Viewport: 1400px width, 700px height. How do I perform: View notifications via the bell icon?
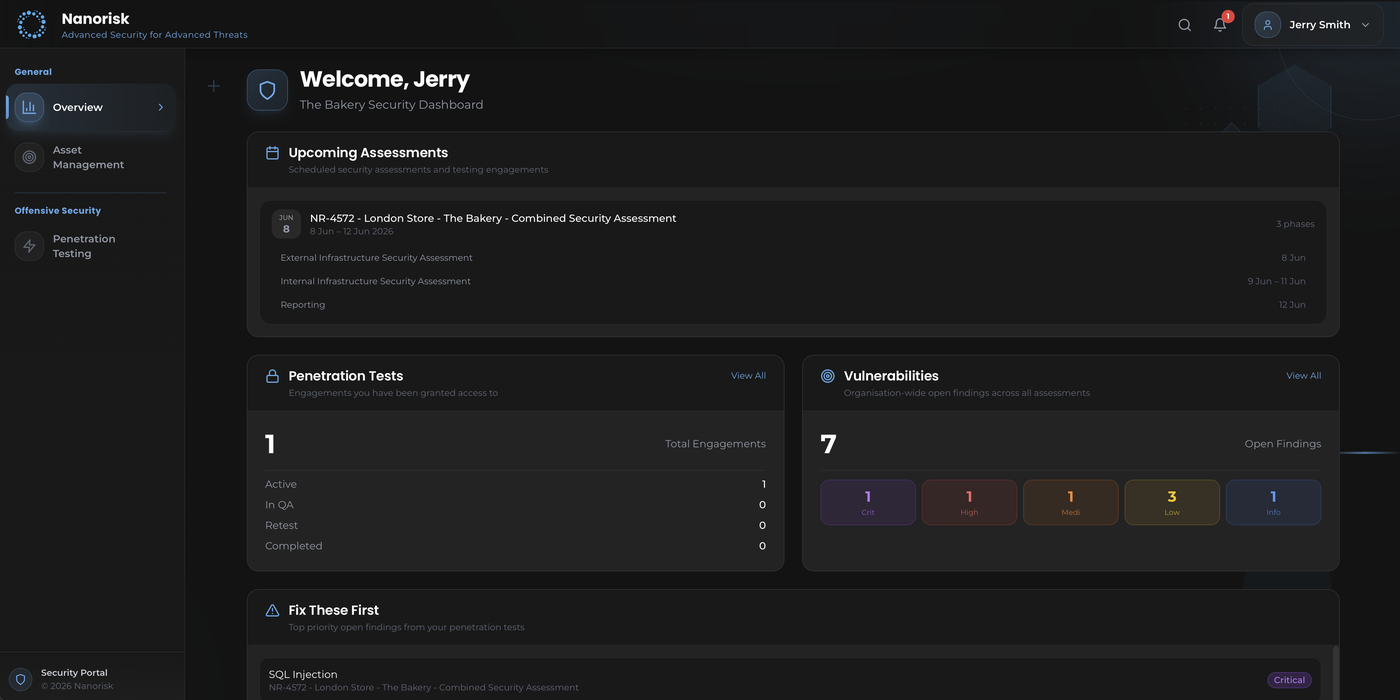click(x=1220, y=24)
